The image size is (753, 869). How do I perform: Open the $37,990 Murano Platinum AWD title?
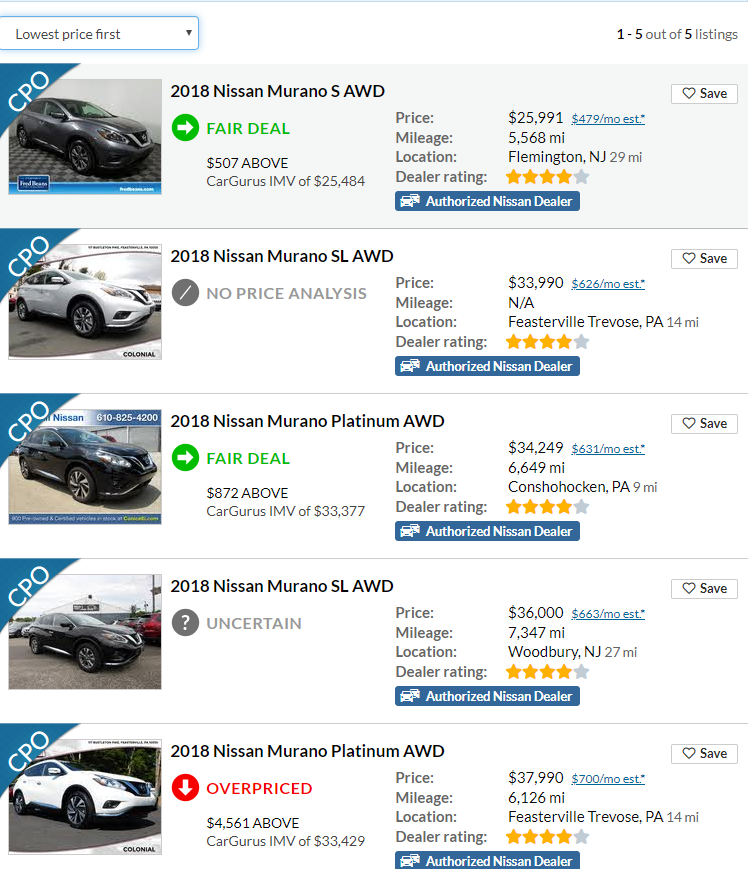[x=308, y=752]
